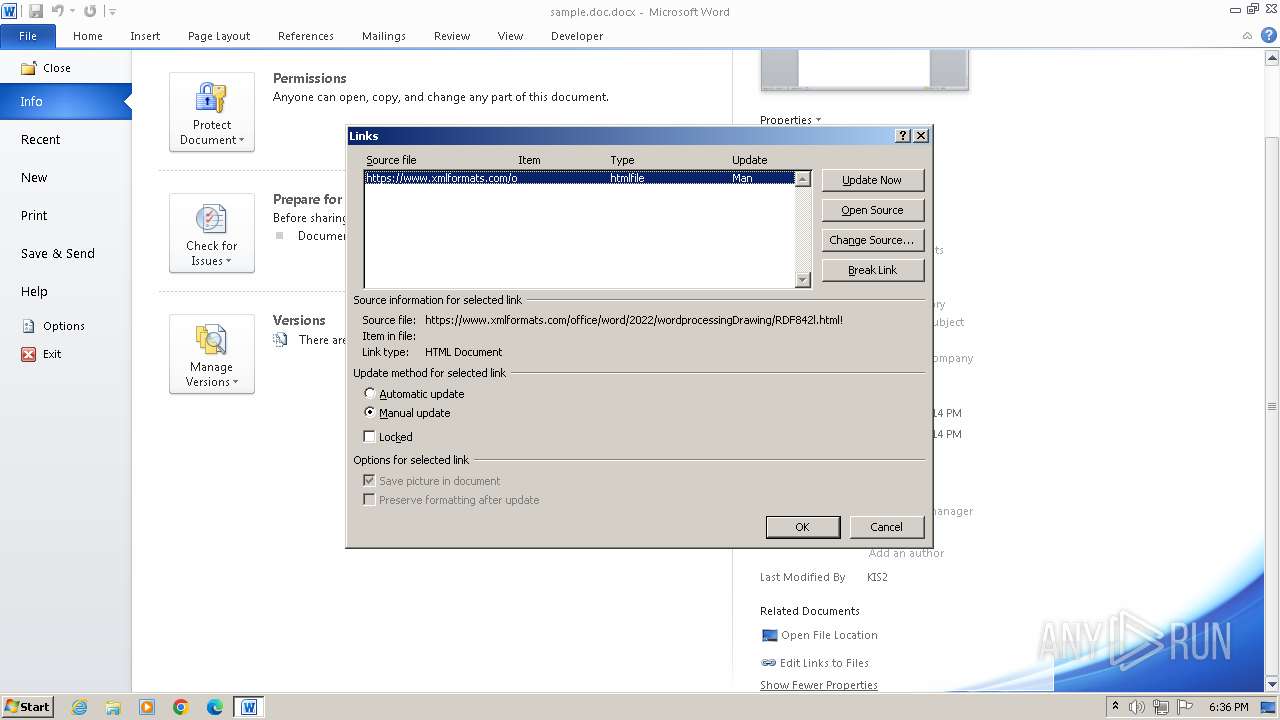Switch to the Page Layout tab

click(219, 36)
